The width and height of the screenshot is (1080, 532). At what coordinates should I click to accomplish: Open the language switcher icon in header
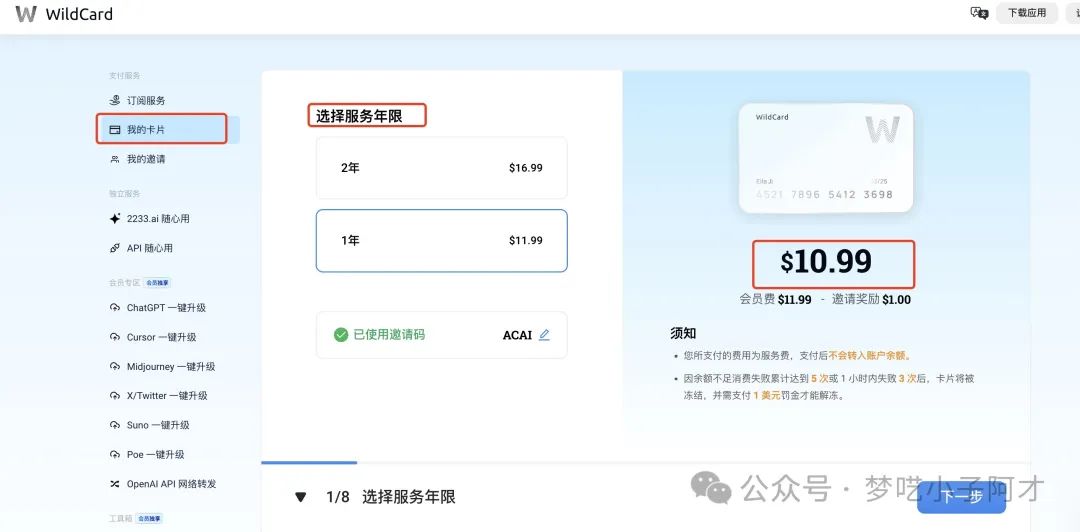(x=978, y=13)
